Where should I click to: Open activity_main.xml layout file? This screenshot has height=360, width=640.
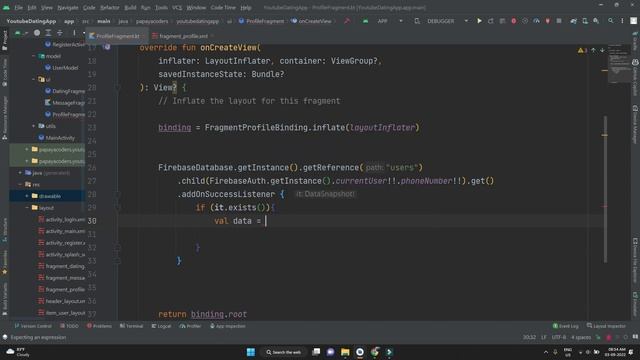point(62,231)
